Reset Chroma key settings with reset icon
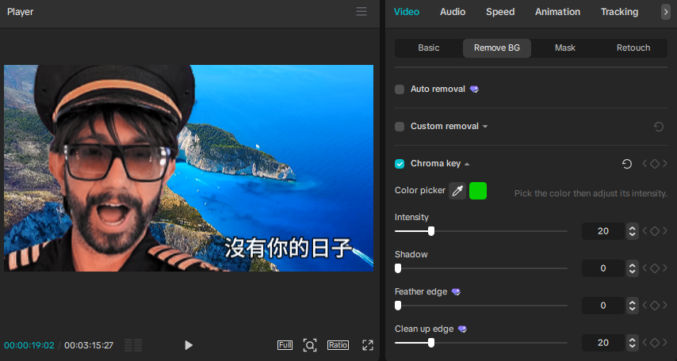 [627, 164]
